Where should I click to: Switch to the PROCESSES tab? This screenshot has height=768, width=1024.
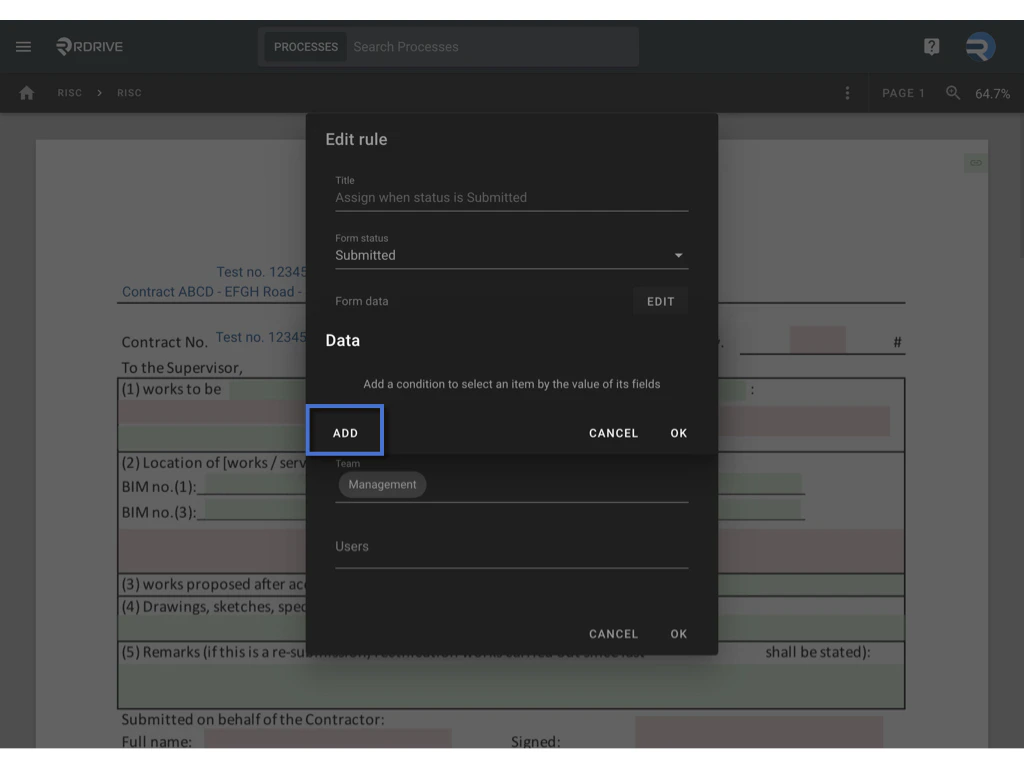(305, 46)
